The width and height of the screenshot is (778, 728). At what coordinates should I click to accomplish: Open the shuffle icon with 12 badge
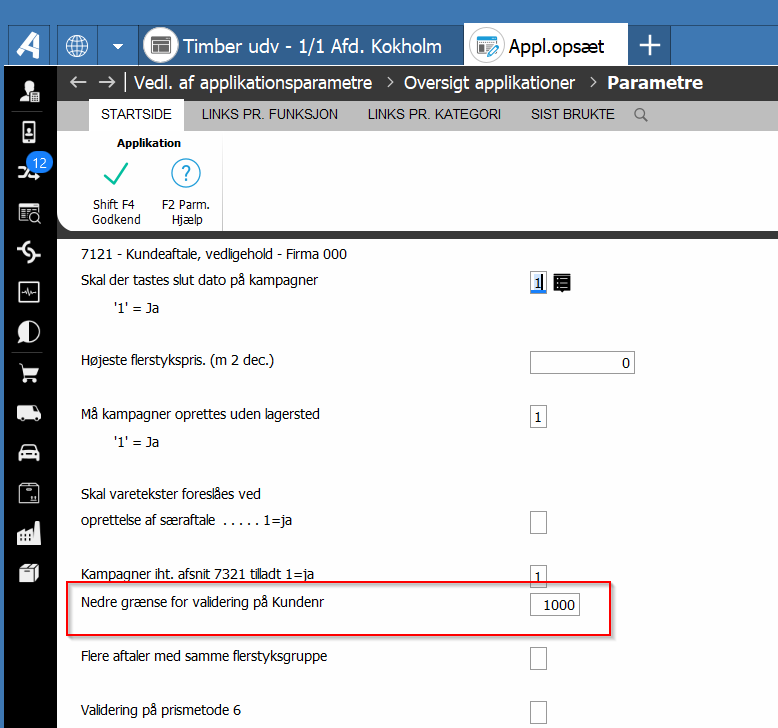tap(29, 172)
